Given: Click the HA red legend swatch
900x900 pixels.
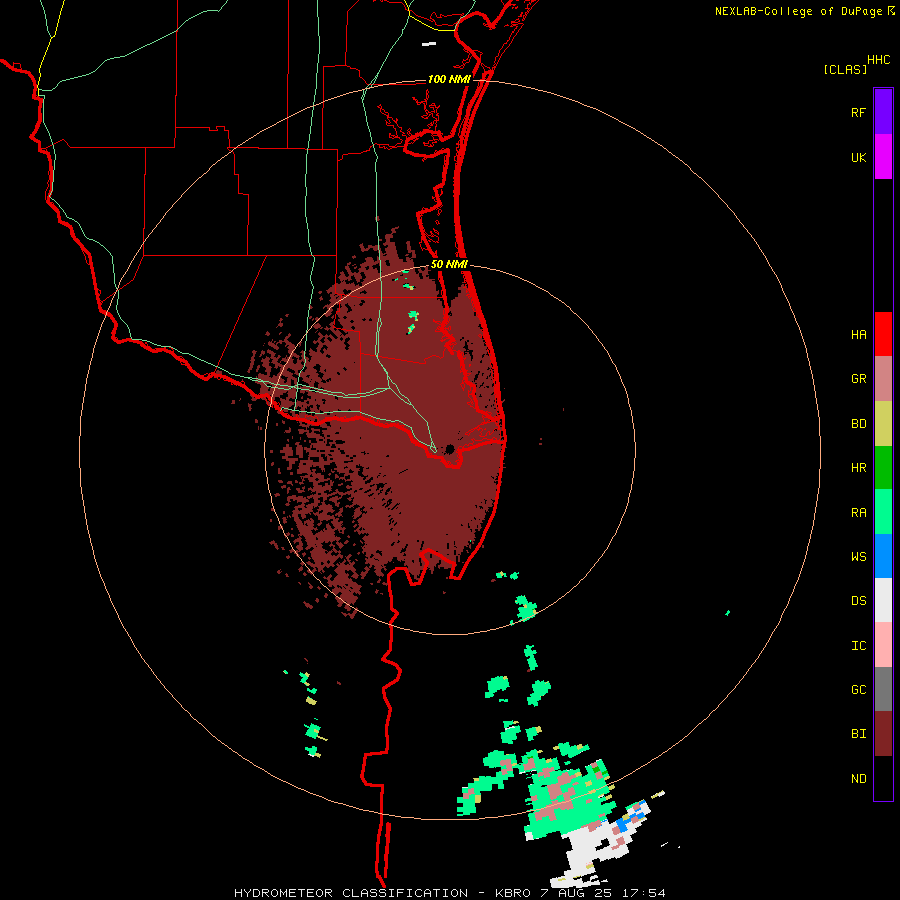Looking at the screenshot, I should click(883, 334).
